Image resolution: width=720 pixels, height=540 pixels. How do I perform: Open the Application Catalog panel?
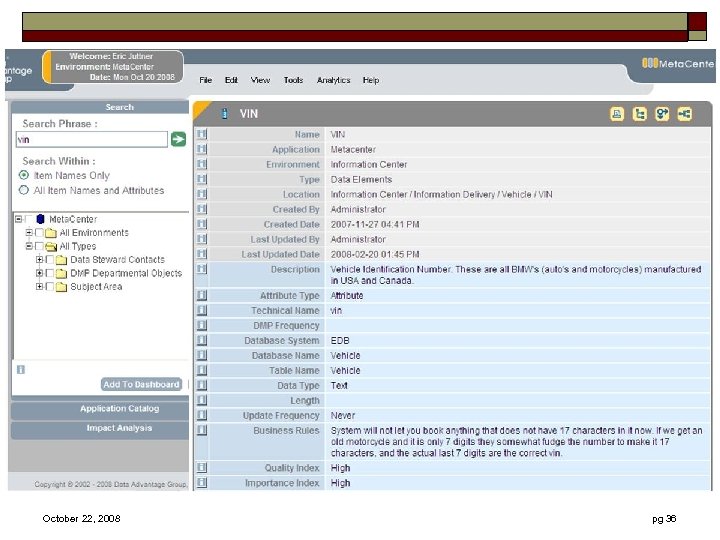click(100, 409)
